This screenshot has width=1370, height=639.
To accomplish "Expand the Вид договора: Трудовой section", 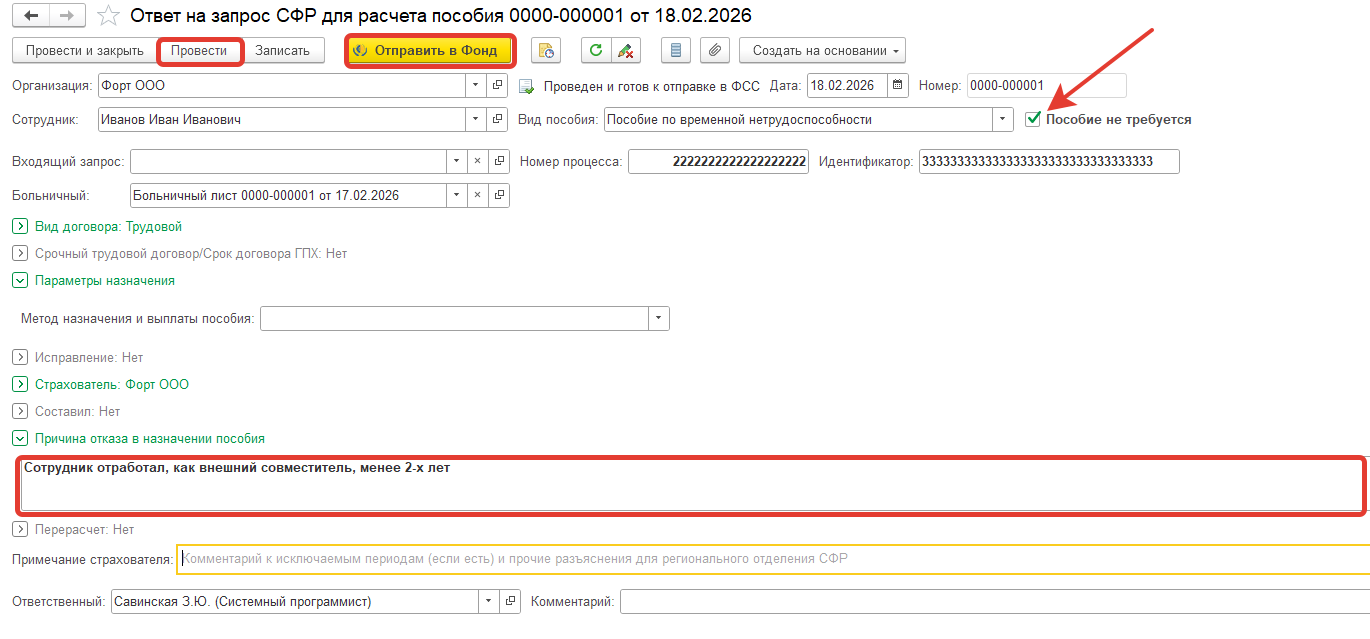I will tap(20, 227).
